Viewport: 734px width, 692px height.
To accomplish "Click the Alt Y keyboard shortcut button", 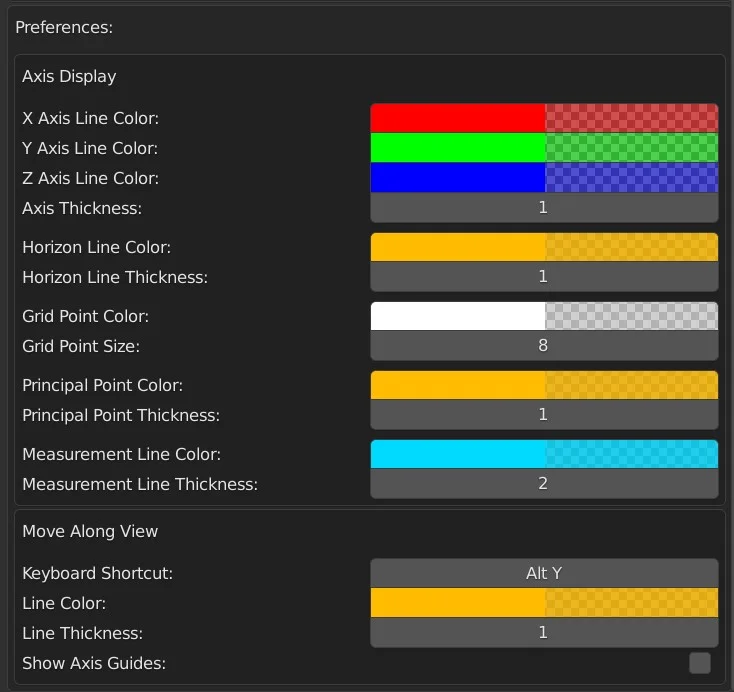I will [544, 573].
